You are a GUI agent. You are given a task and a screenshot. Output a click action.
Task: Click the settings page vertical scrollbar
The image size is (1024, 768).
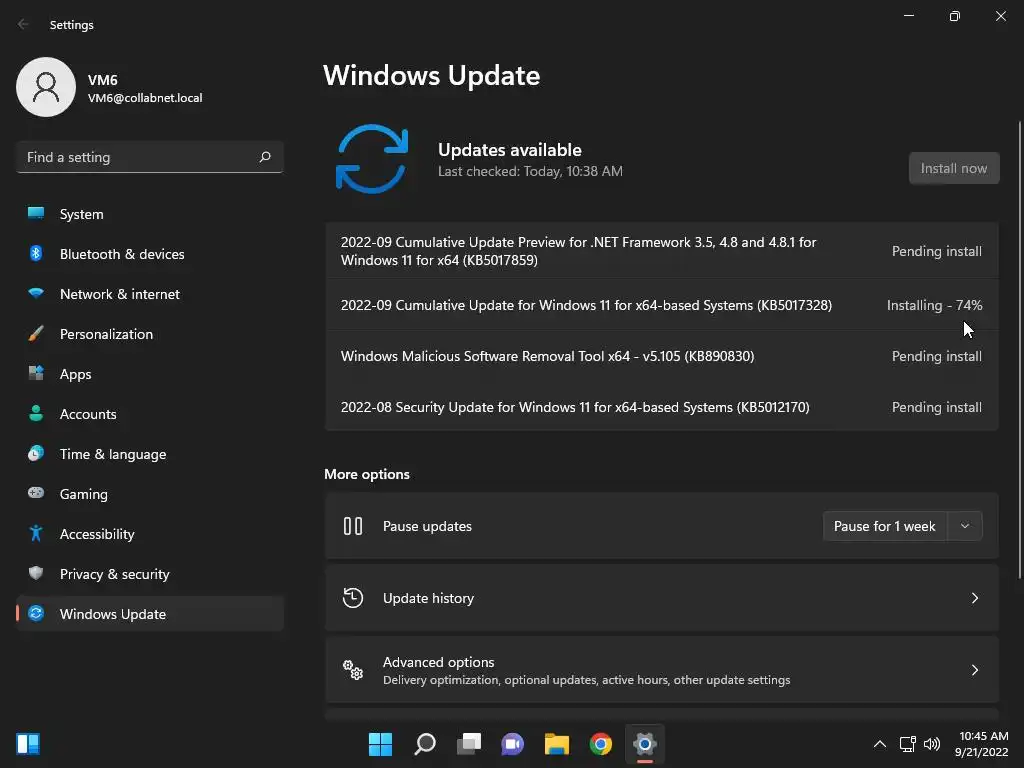[x=1019, y=349]
